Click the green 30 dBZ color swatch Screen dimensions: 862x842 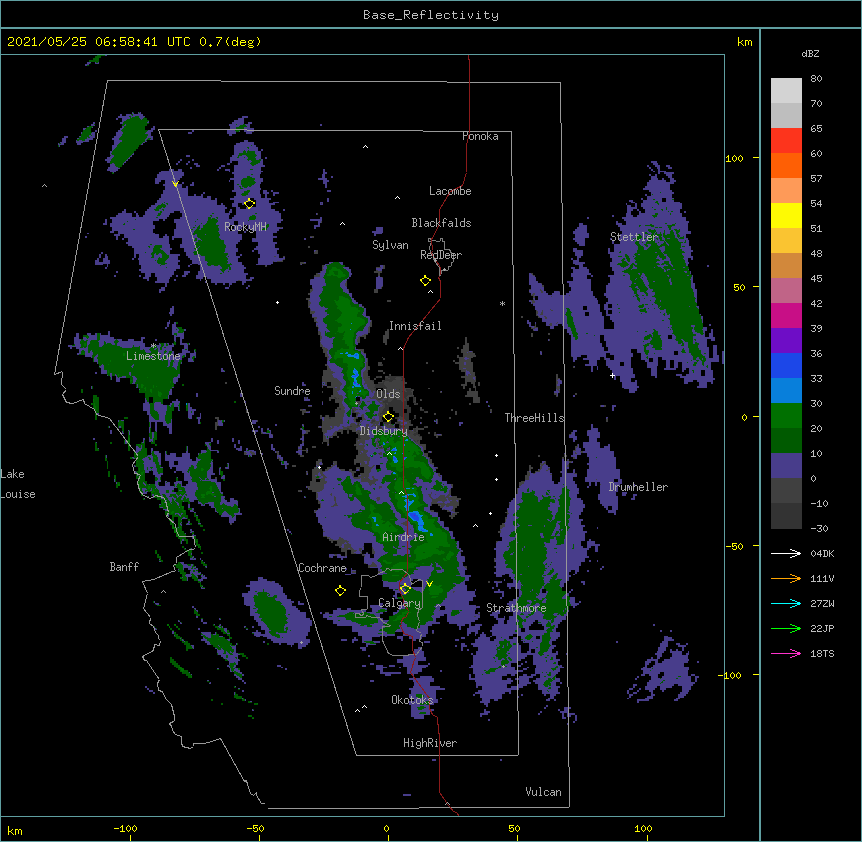coord(786,416)
